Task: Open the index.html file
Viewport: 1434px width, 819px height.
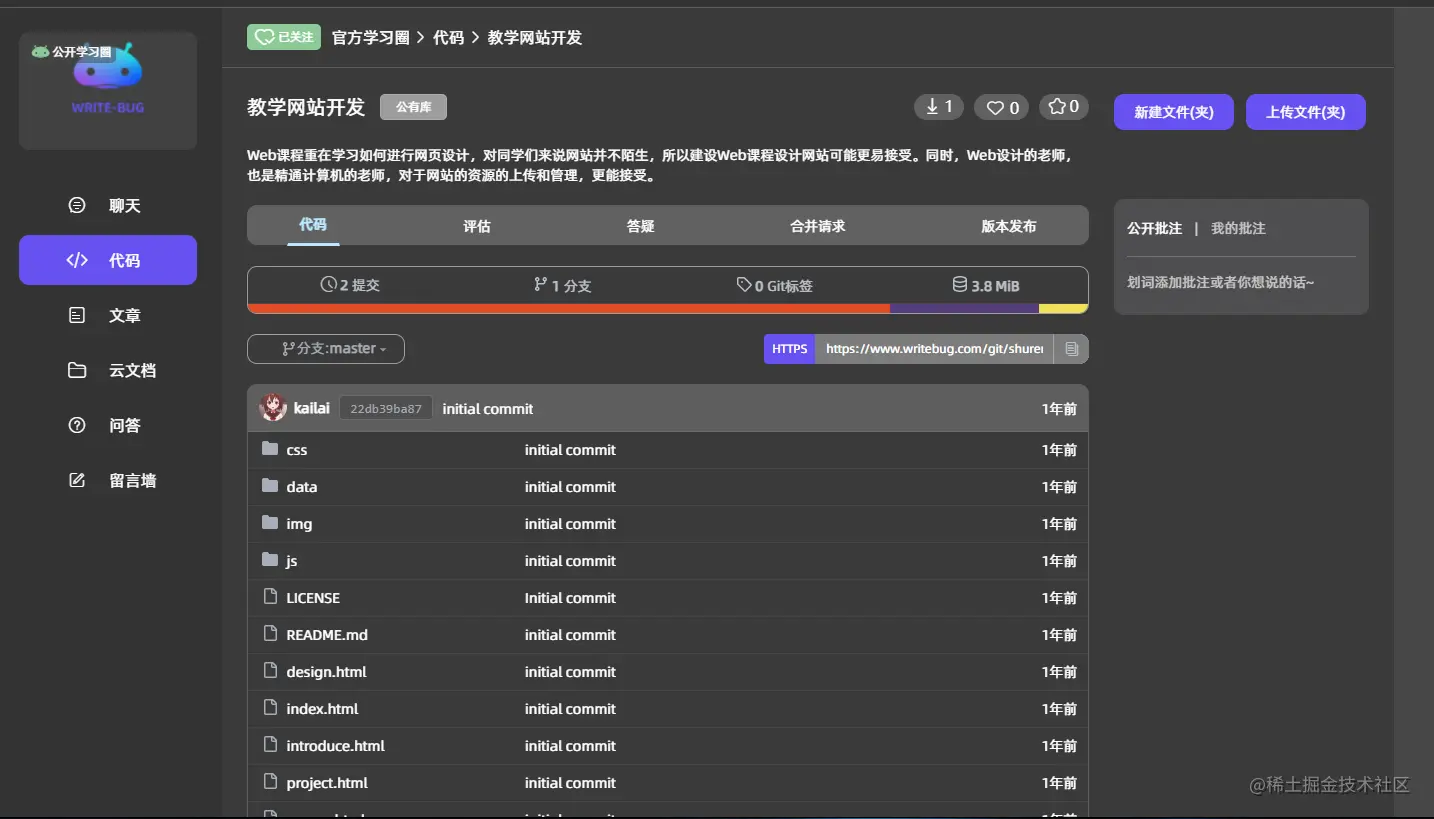Action: click(322, 709)
